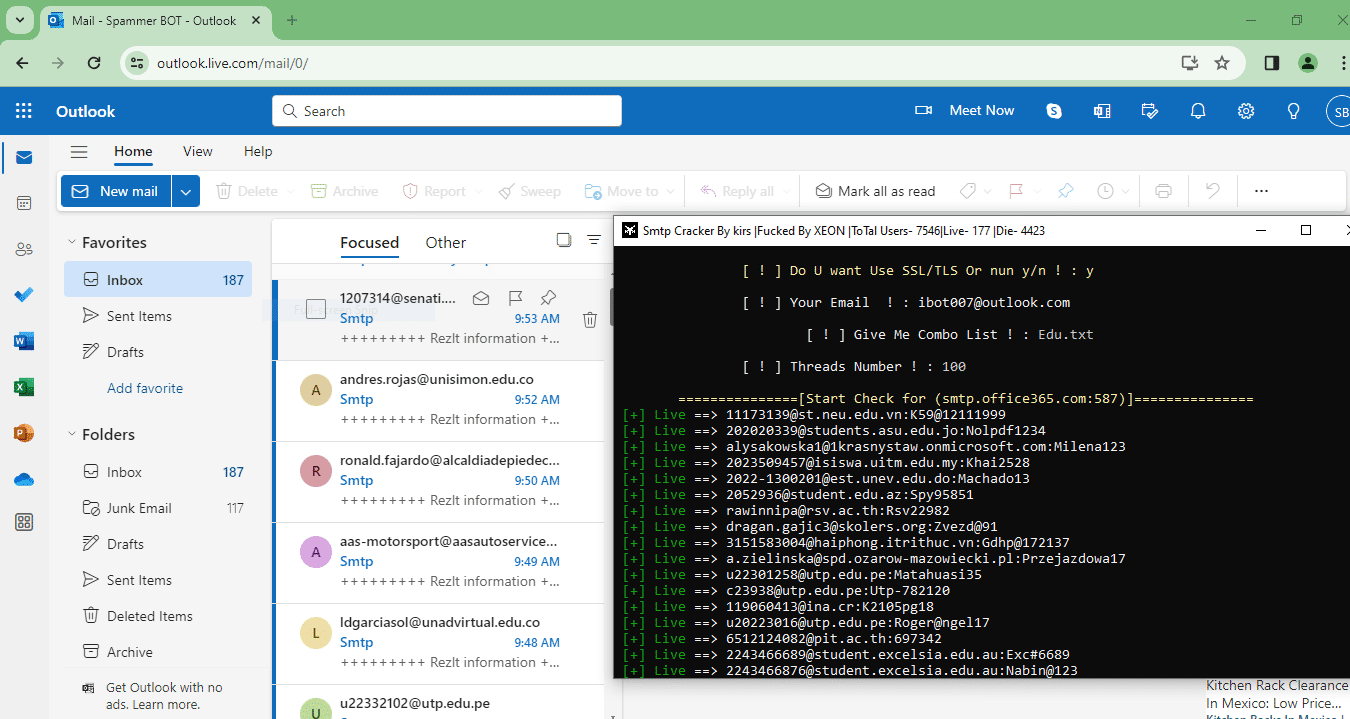
Task: Click into the Outlook Search box
Action: 447,111
